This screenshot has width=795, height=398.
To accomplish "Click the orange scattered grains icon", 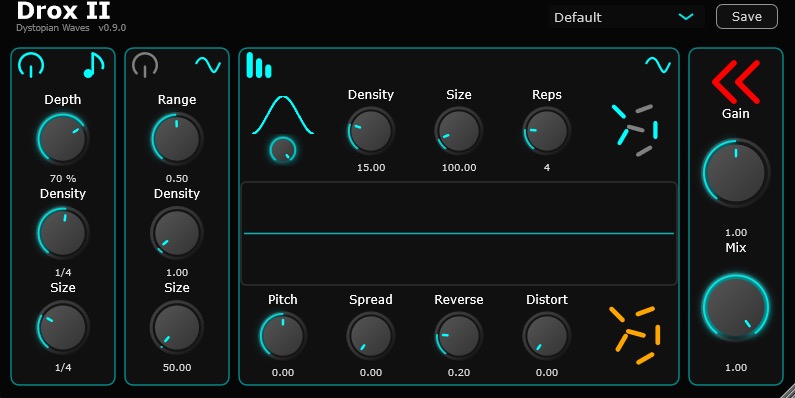I will tap(635, 335).
